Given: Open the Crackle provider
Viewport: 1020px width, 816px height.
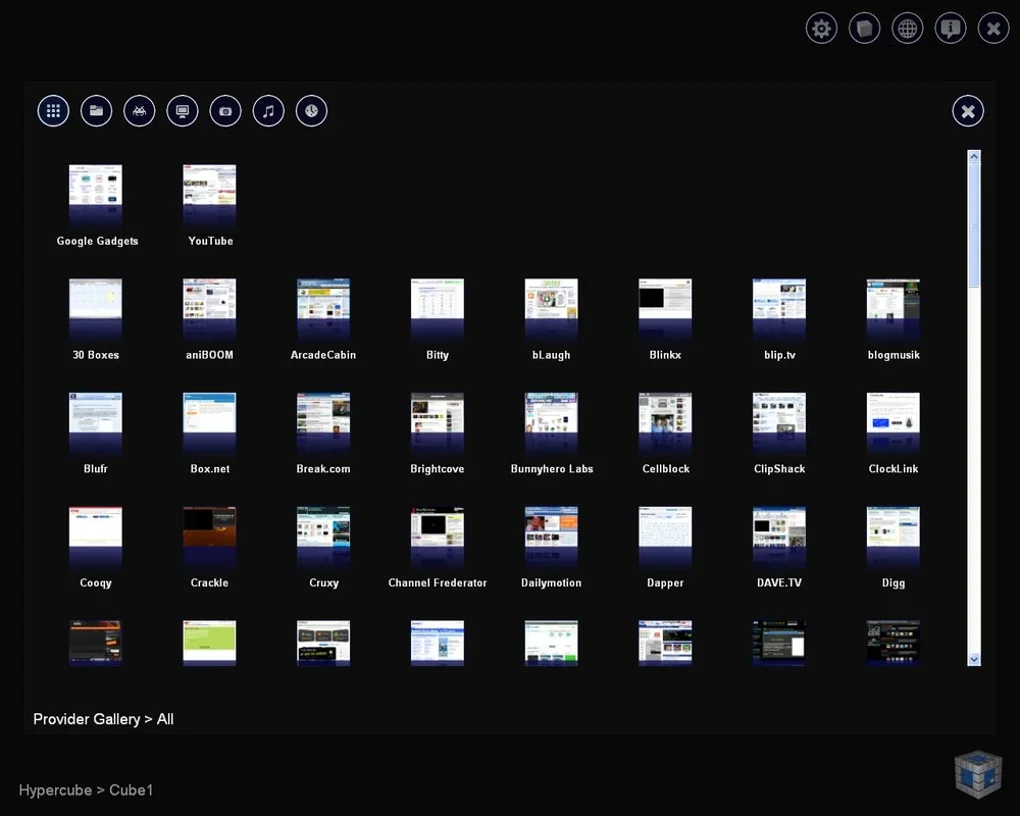Looking at the screenshot, I should 209,536.
